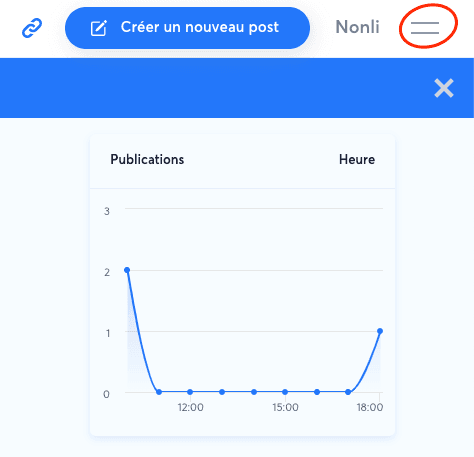Click the Publications column heading
The image size is (474, 457).
(147, 159)
